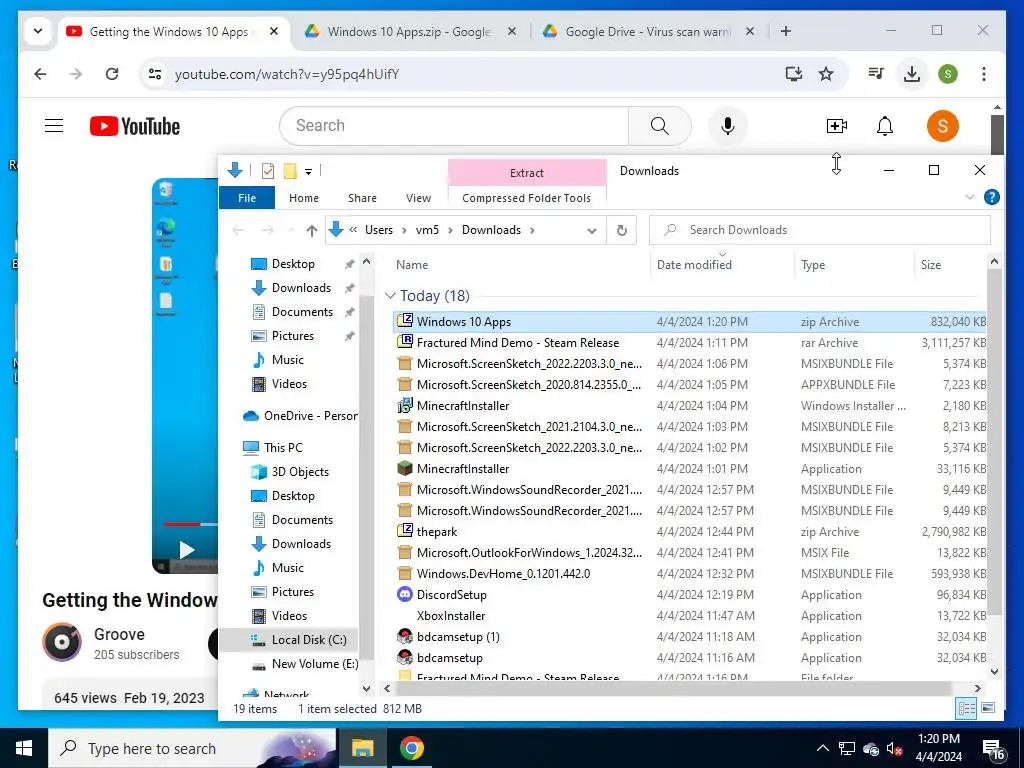Click Users in the breadcrumb path
Viewport: 1024px width, 768px height.
[x=379, y=230]
